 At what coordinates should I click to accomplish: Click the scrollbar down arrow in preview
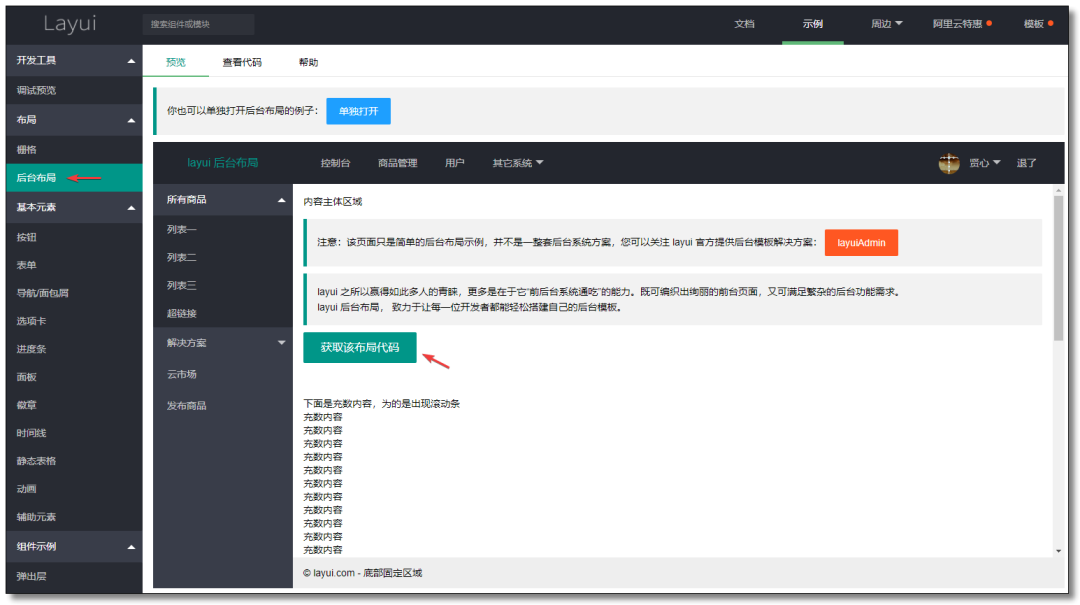[1058, 551]
